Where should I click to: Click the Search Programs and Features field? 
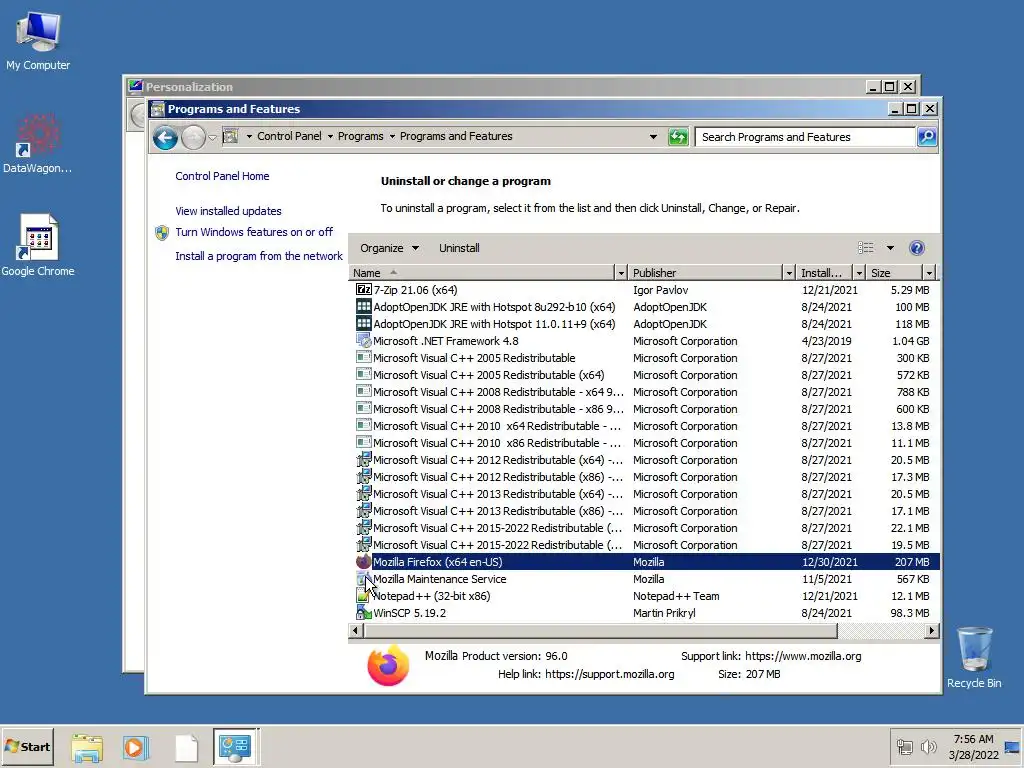[806, 137]
